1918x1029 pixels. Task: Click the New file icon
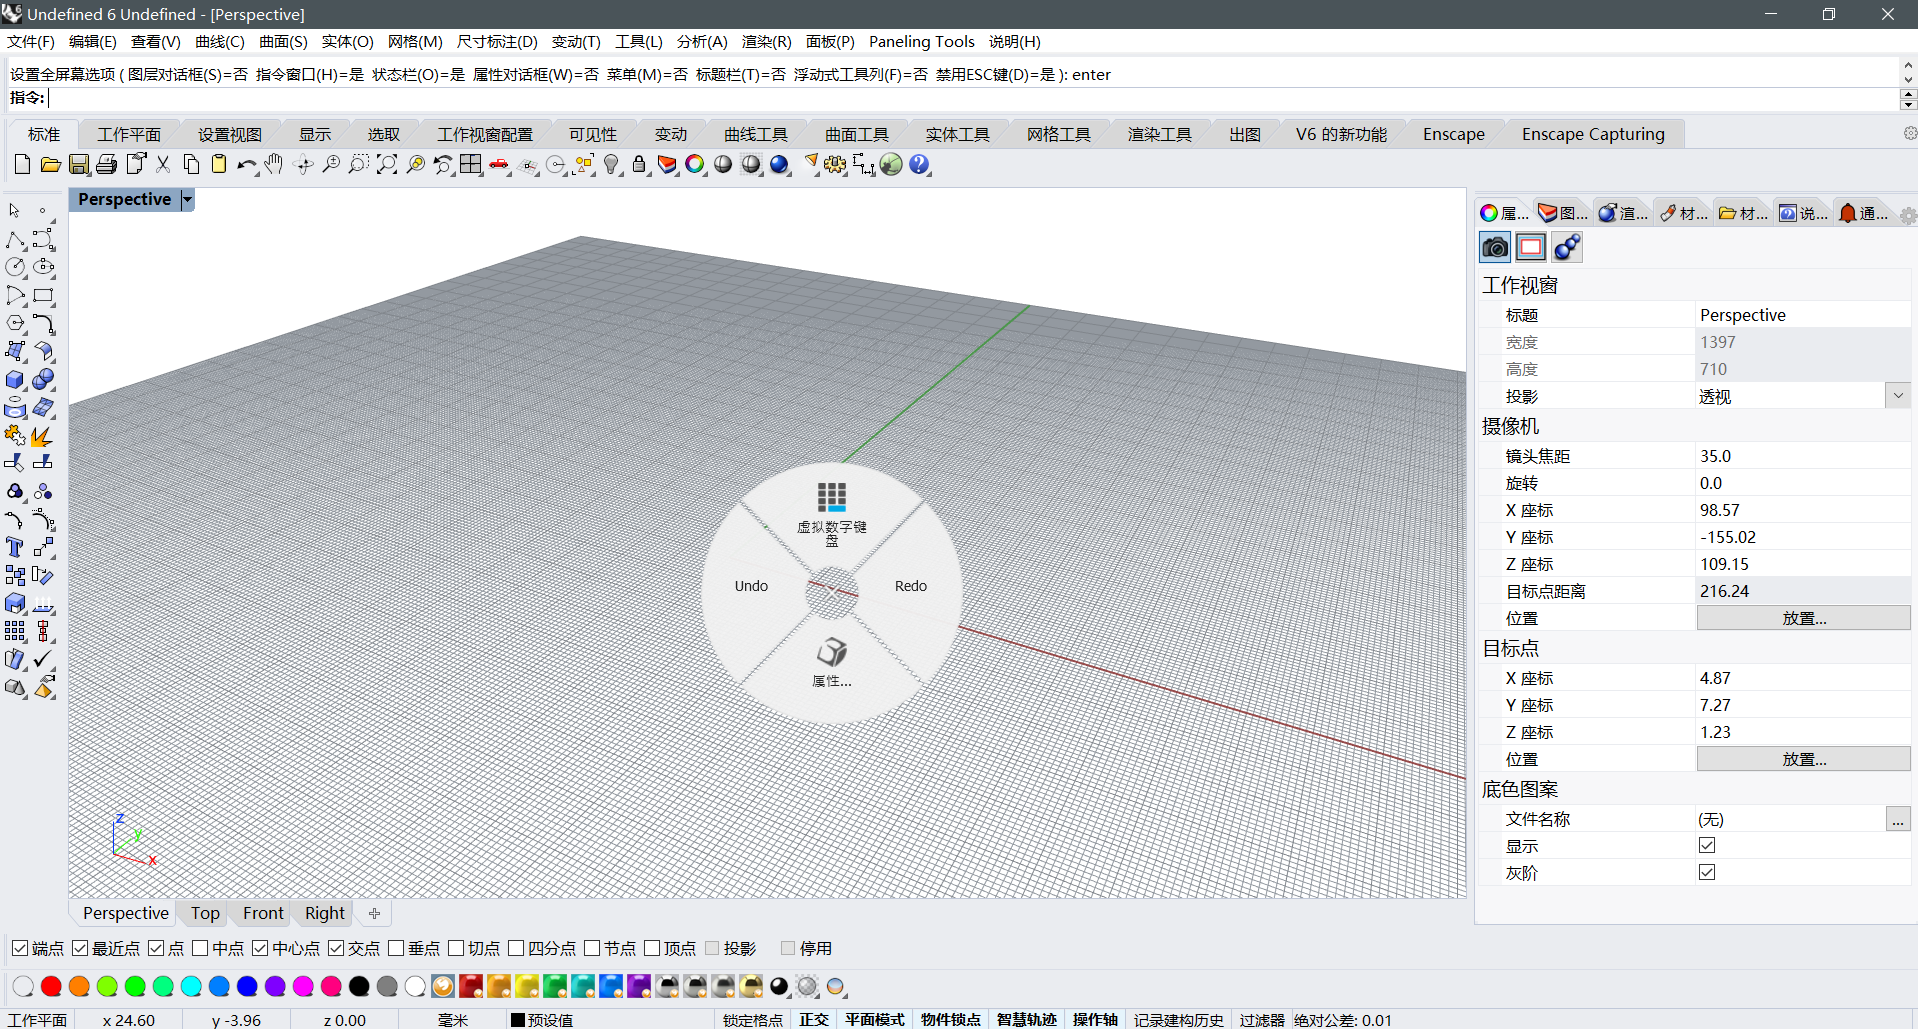[22, 165]
